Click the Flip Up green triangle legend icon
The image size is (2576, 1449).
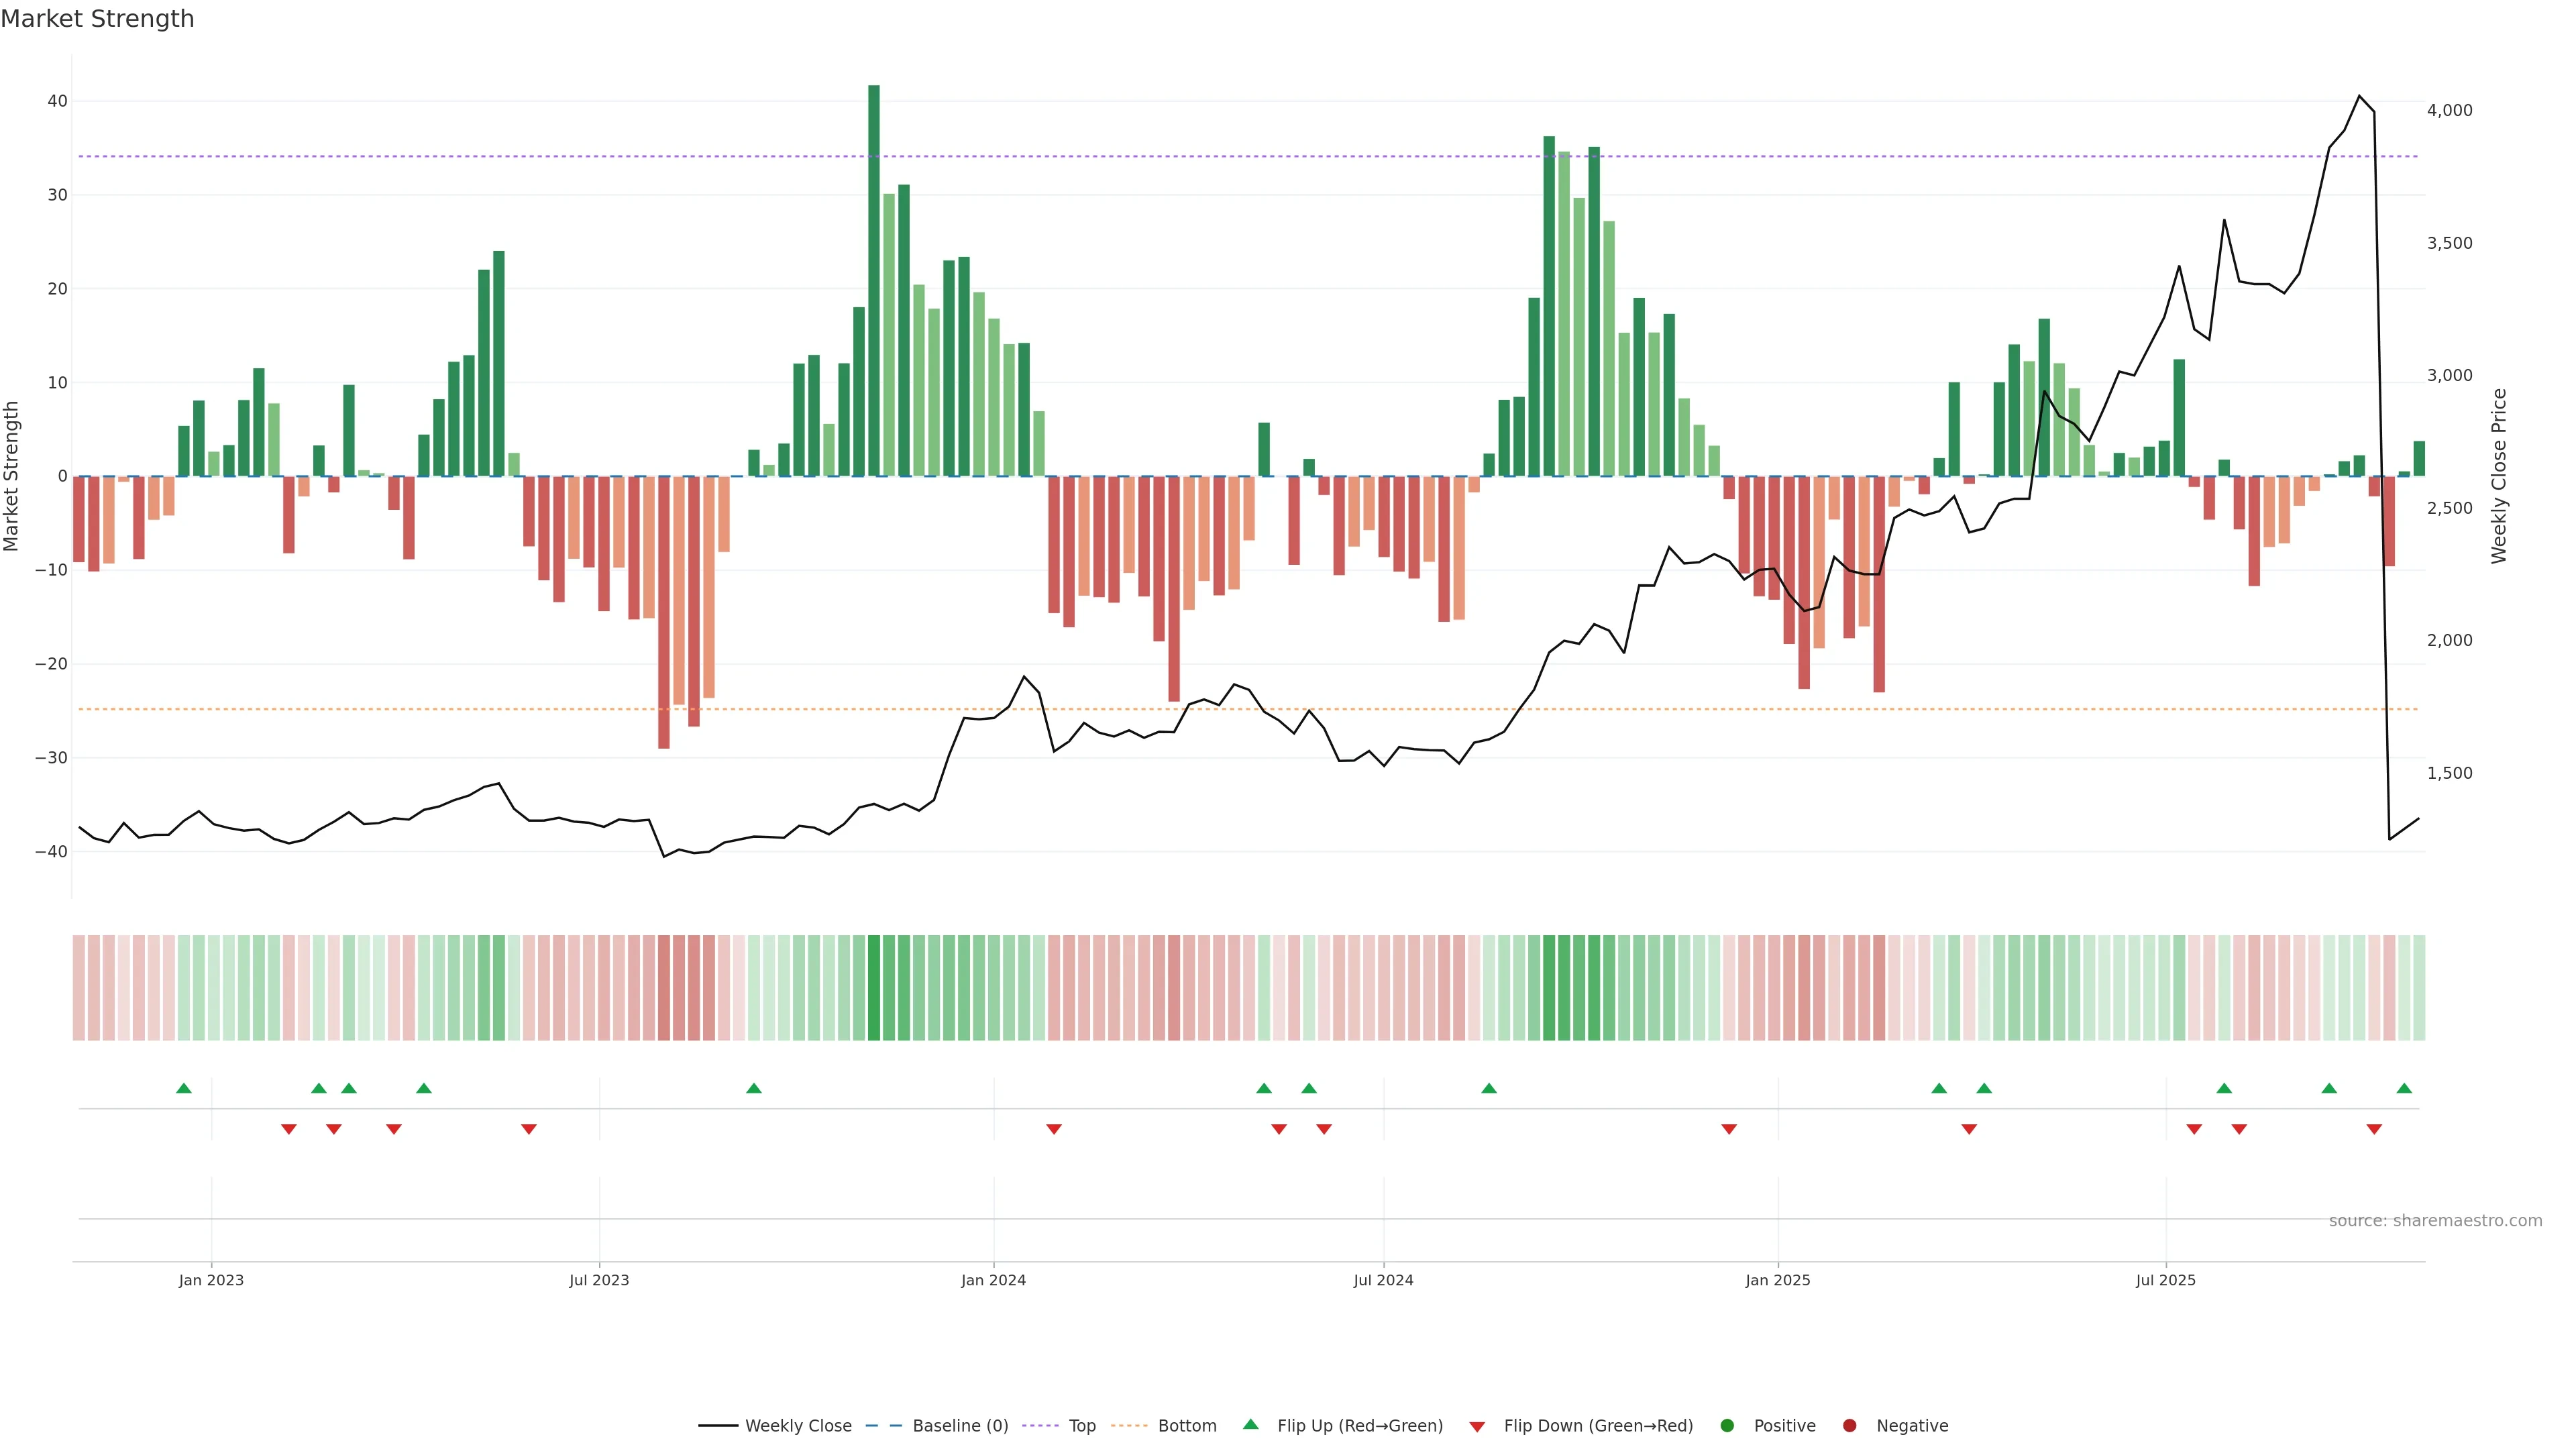click(1250, 1425)
